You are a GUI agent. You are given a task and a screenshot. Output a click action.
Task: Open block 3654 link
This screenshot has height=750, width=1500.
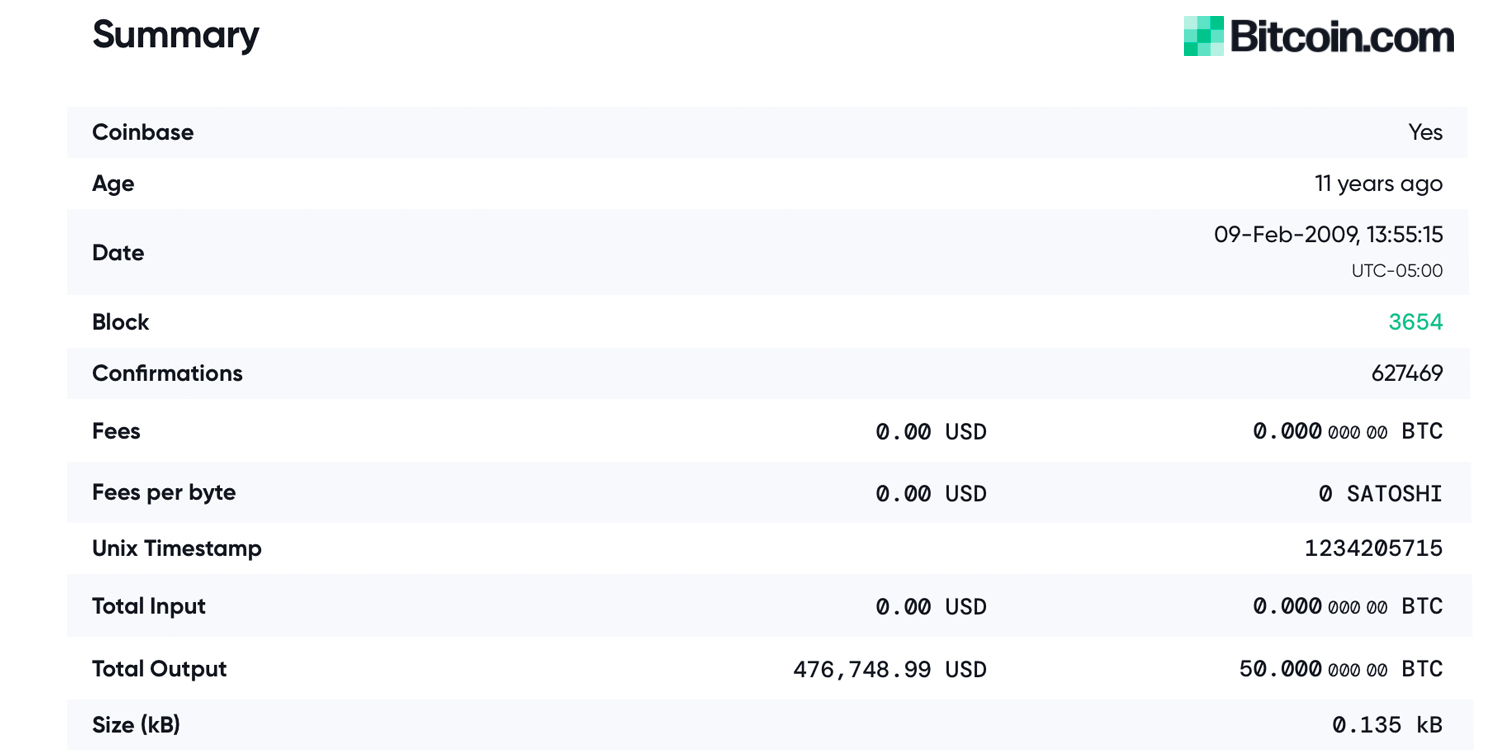pyautogui.click(x=1415, y=322)
